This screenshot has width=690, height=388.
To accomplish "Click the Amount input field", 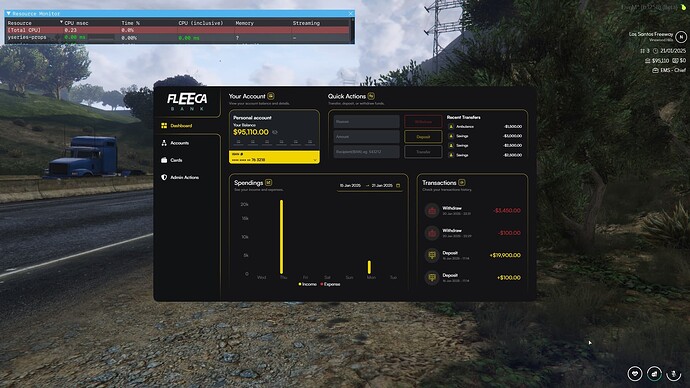I will [367, 137].
